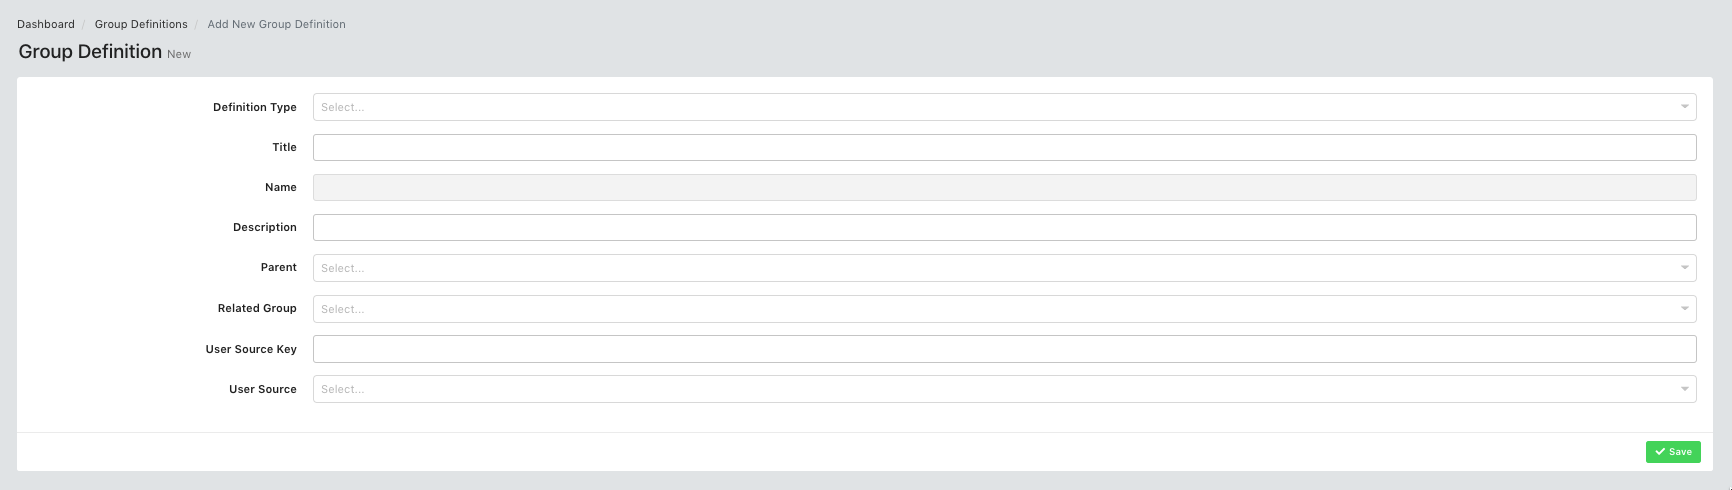
Task: Click the Dashboard breadcrumb link
Action: (46, 24)
